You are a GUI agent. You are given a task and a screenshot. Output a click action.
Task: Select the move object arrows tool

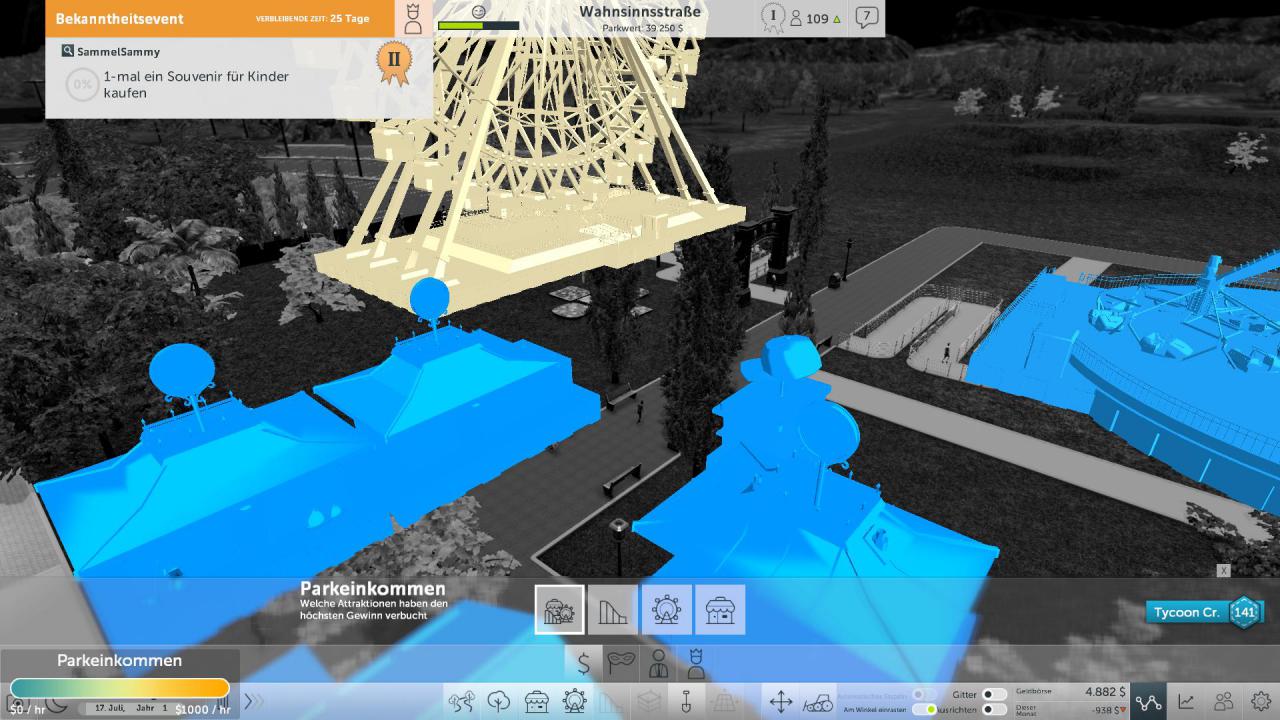(x=781, y=701)
